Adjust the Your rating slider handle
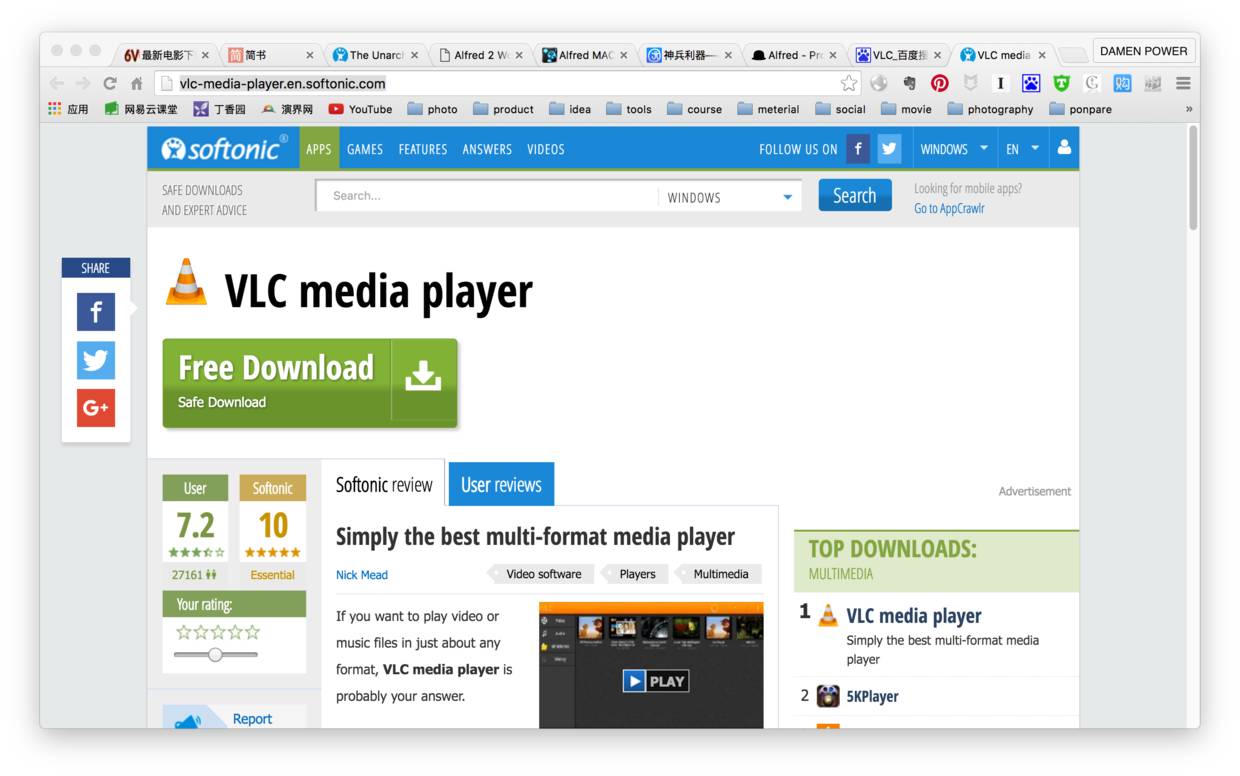 coord(215,655)
